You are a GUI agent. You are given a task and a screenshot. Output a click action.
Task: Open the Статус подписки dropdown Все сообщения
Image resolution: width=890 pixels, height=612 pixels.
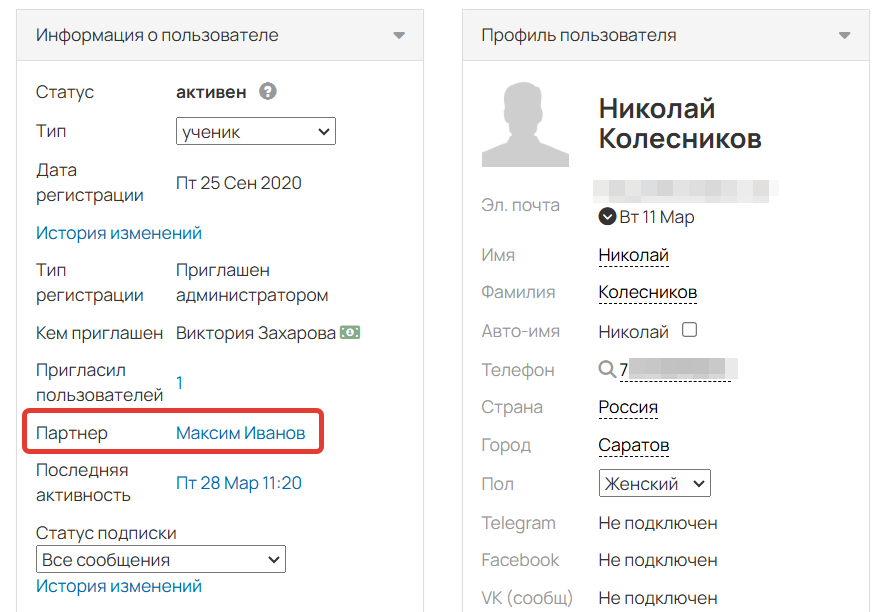[x=161, y=559]
